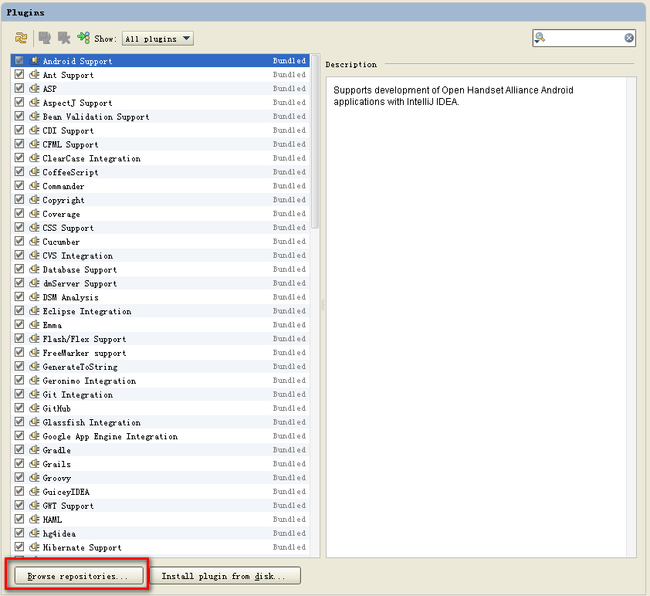This screenshot has height=596, width=650.
Task: Click the Geronimo Integration plugin icon
Action: [34, 380]
